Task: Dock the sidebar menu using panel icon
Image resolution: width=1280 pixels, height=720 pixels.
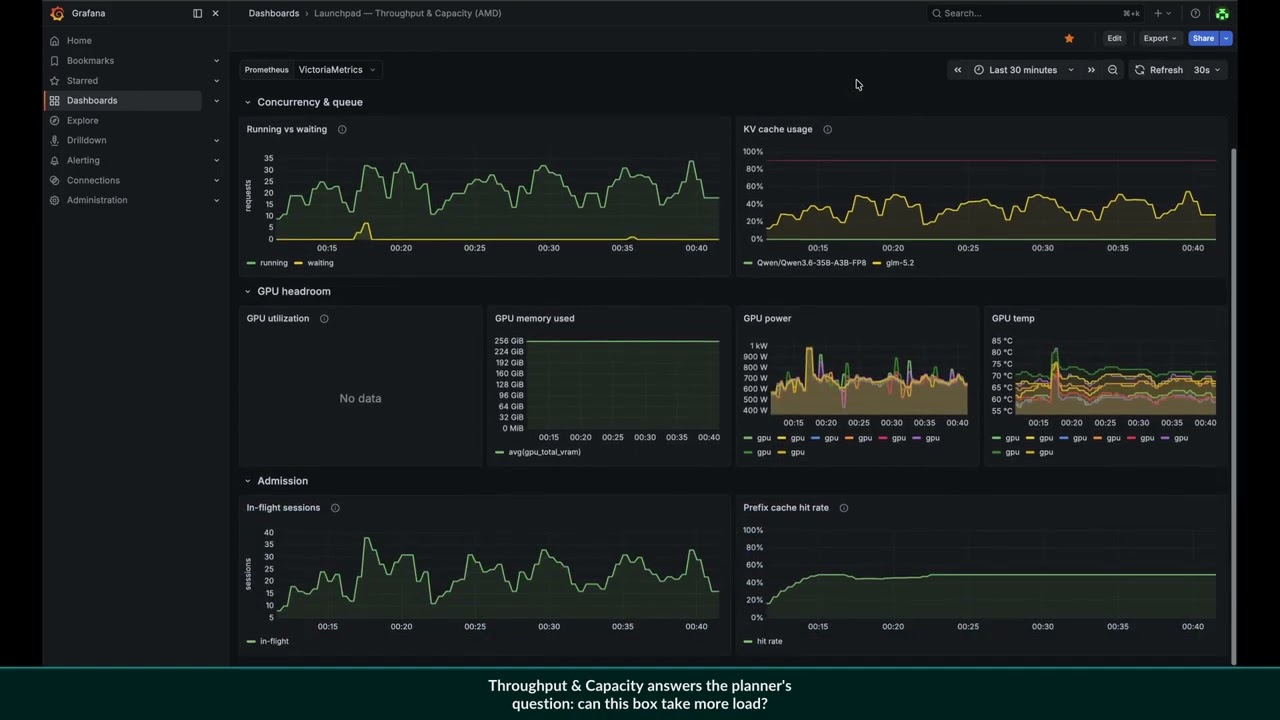Action: point(197,13)
